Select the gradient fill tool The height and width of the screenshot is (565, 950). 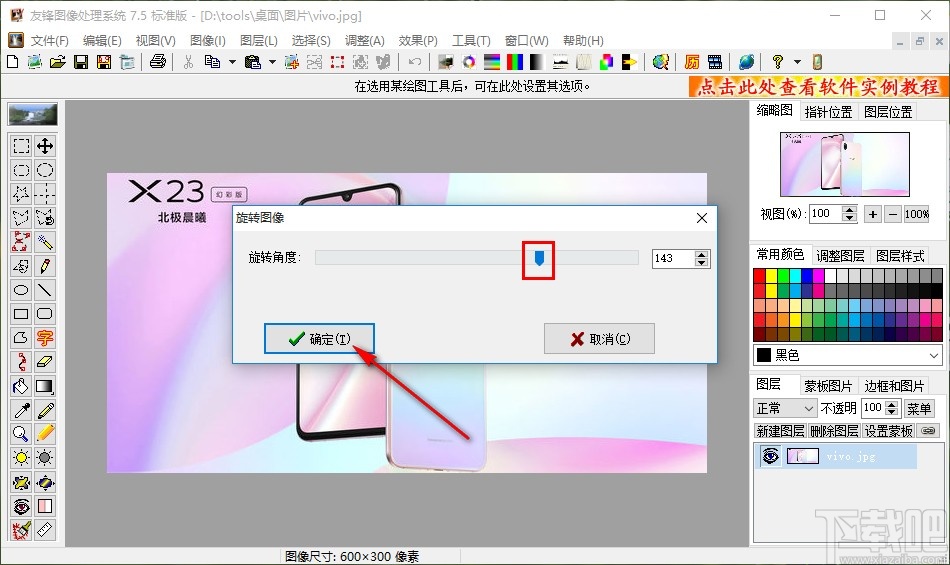click(x=45, y=386)
